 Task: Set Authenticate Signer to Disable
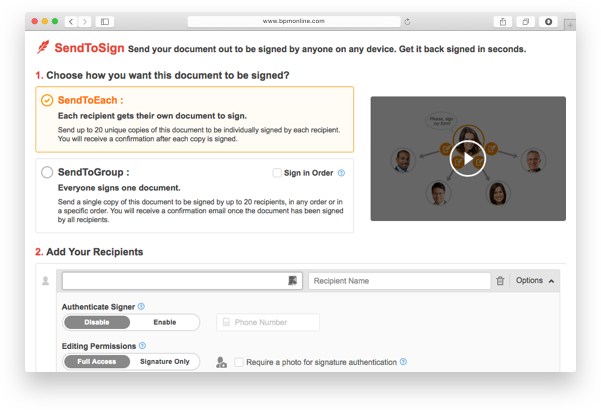tap(97, 322)
